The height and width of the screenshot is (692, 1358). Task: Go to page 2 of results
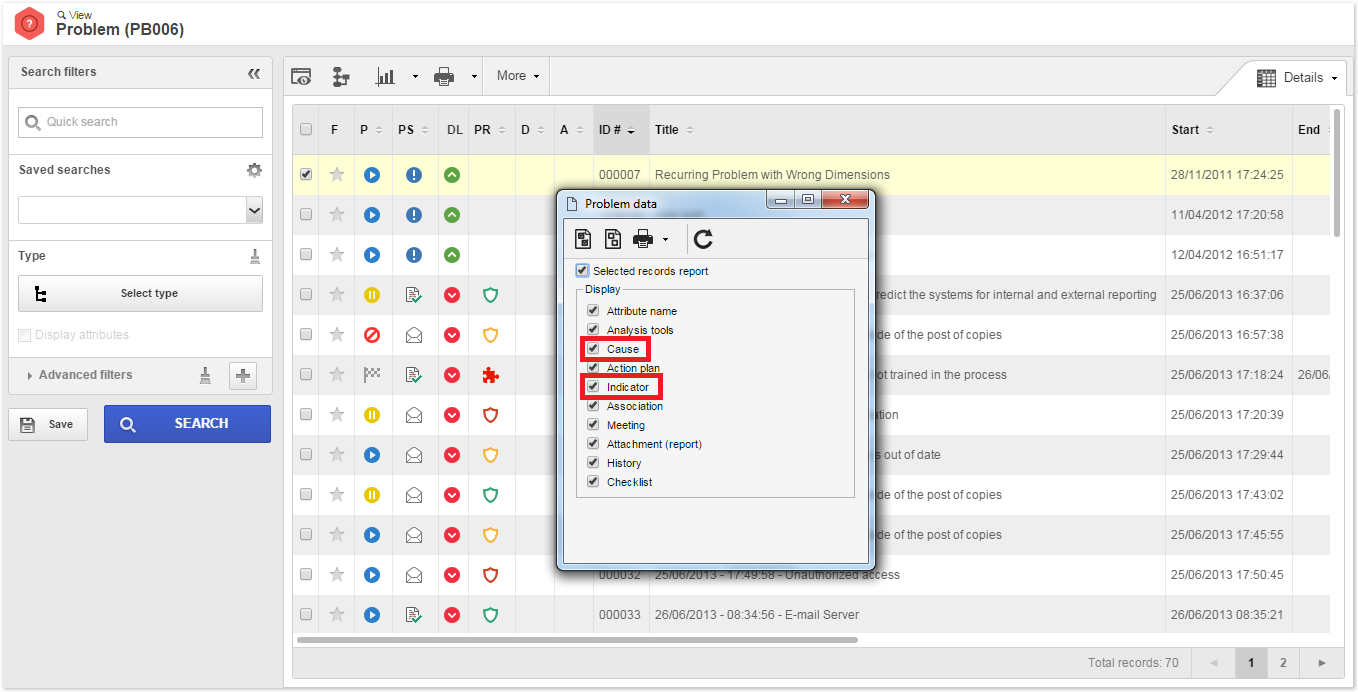click(x=1283, y=663)
